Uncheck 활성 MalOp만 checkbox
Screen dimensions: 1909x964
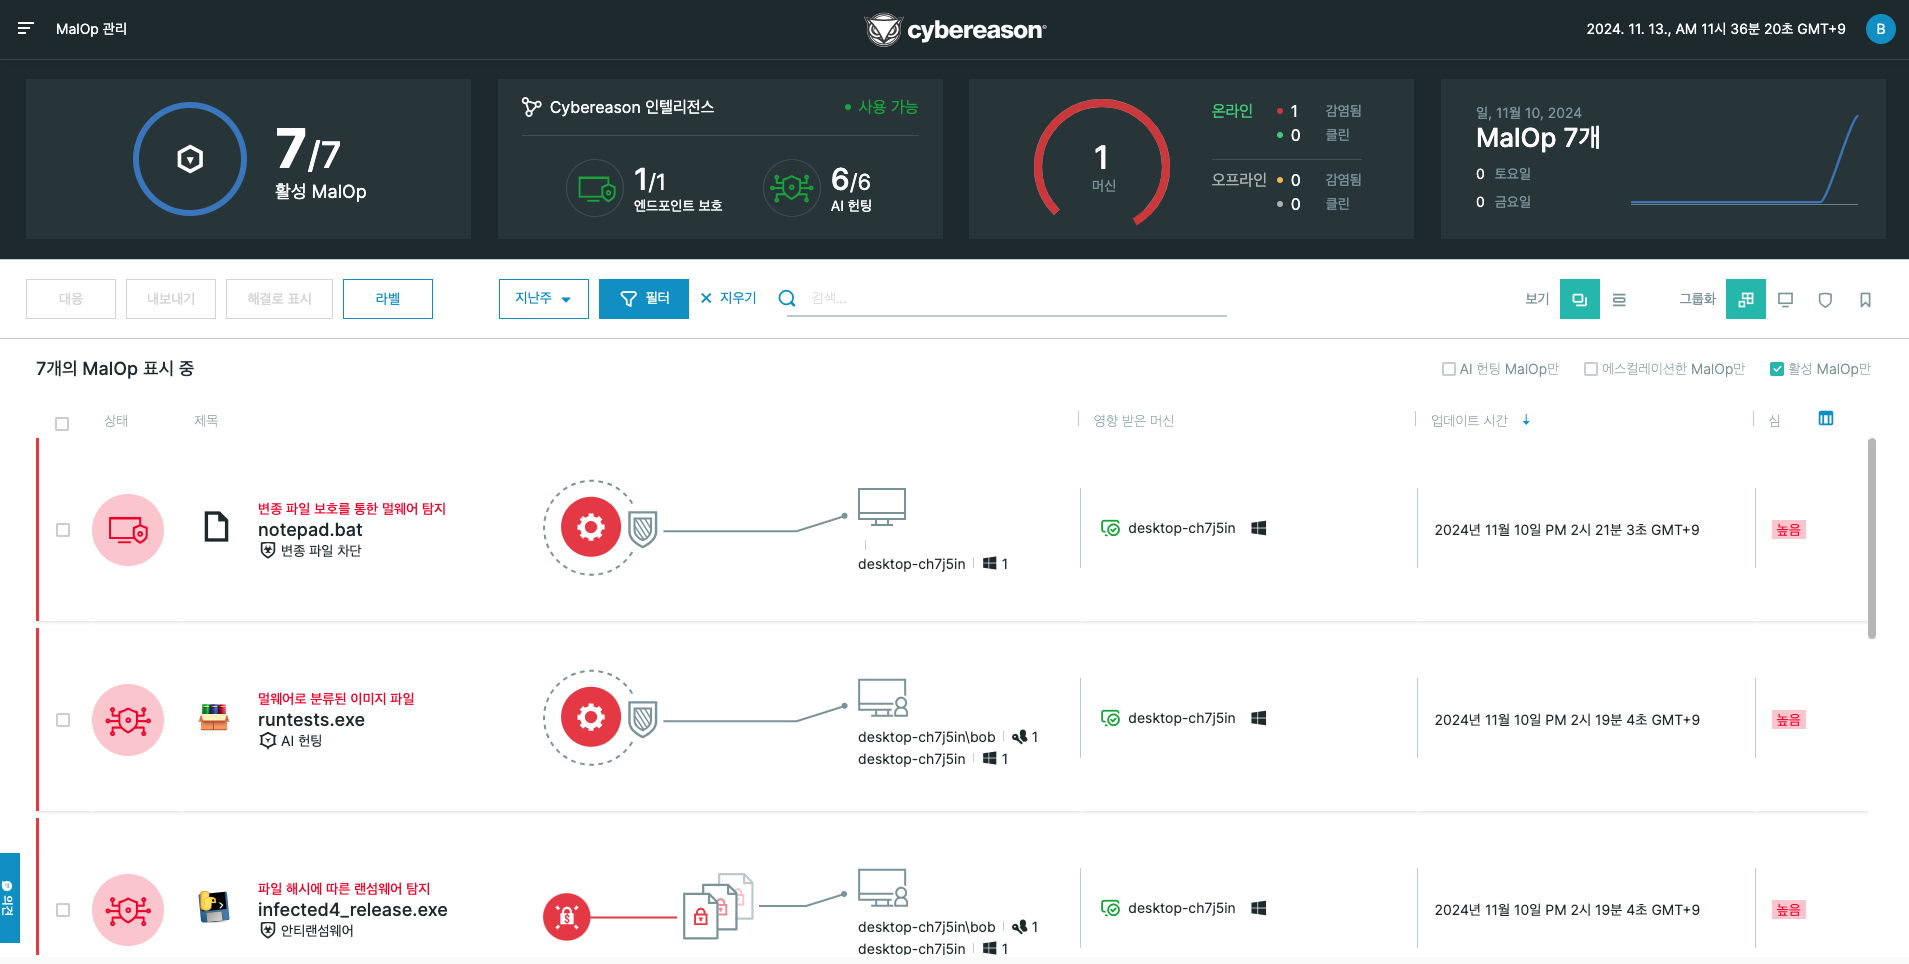[x=1777, y=369]
